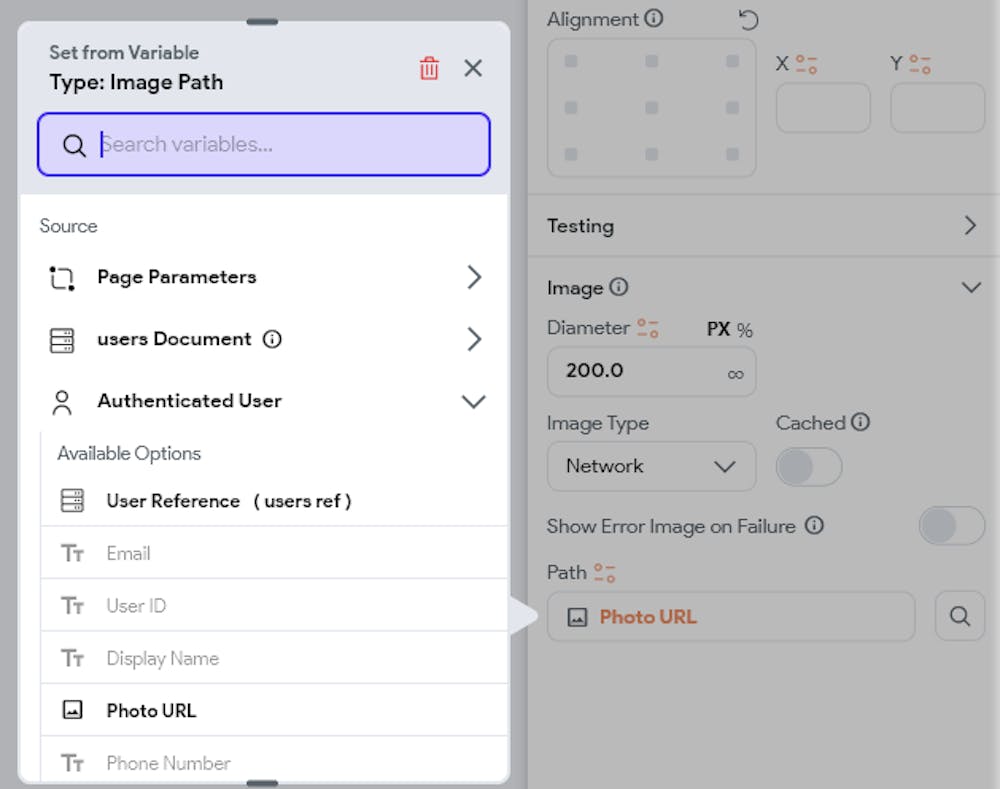Show the info tooltip for Cached
1000x789 pixels.
(x=860, y=422)
